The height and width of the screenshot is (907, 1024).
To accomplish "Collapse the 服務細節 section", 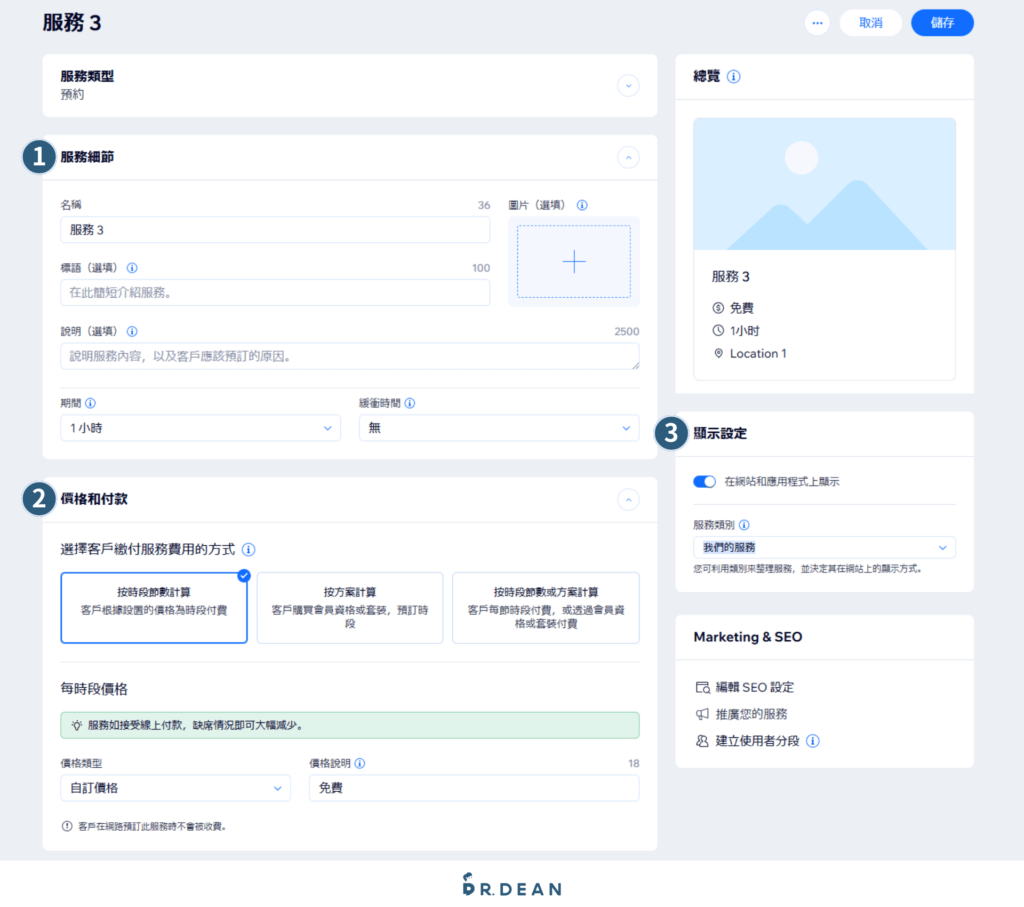I will tap(628, 157).
